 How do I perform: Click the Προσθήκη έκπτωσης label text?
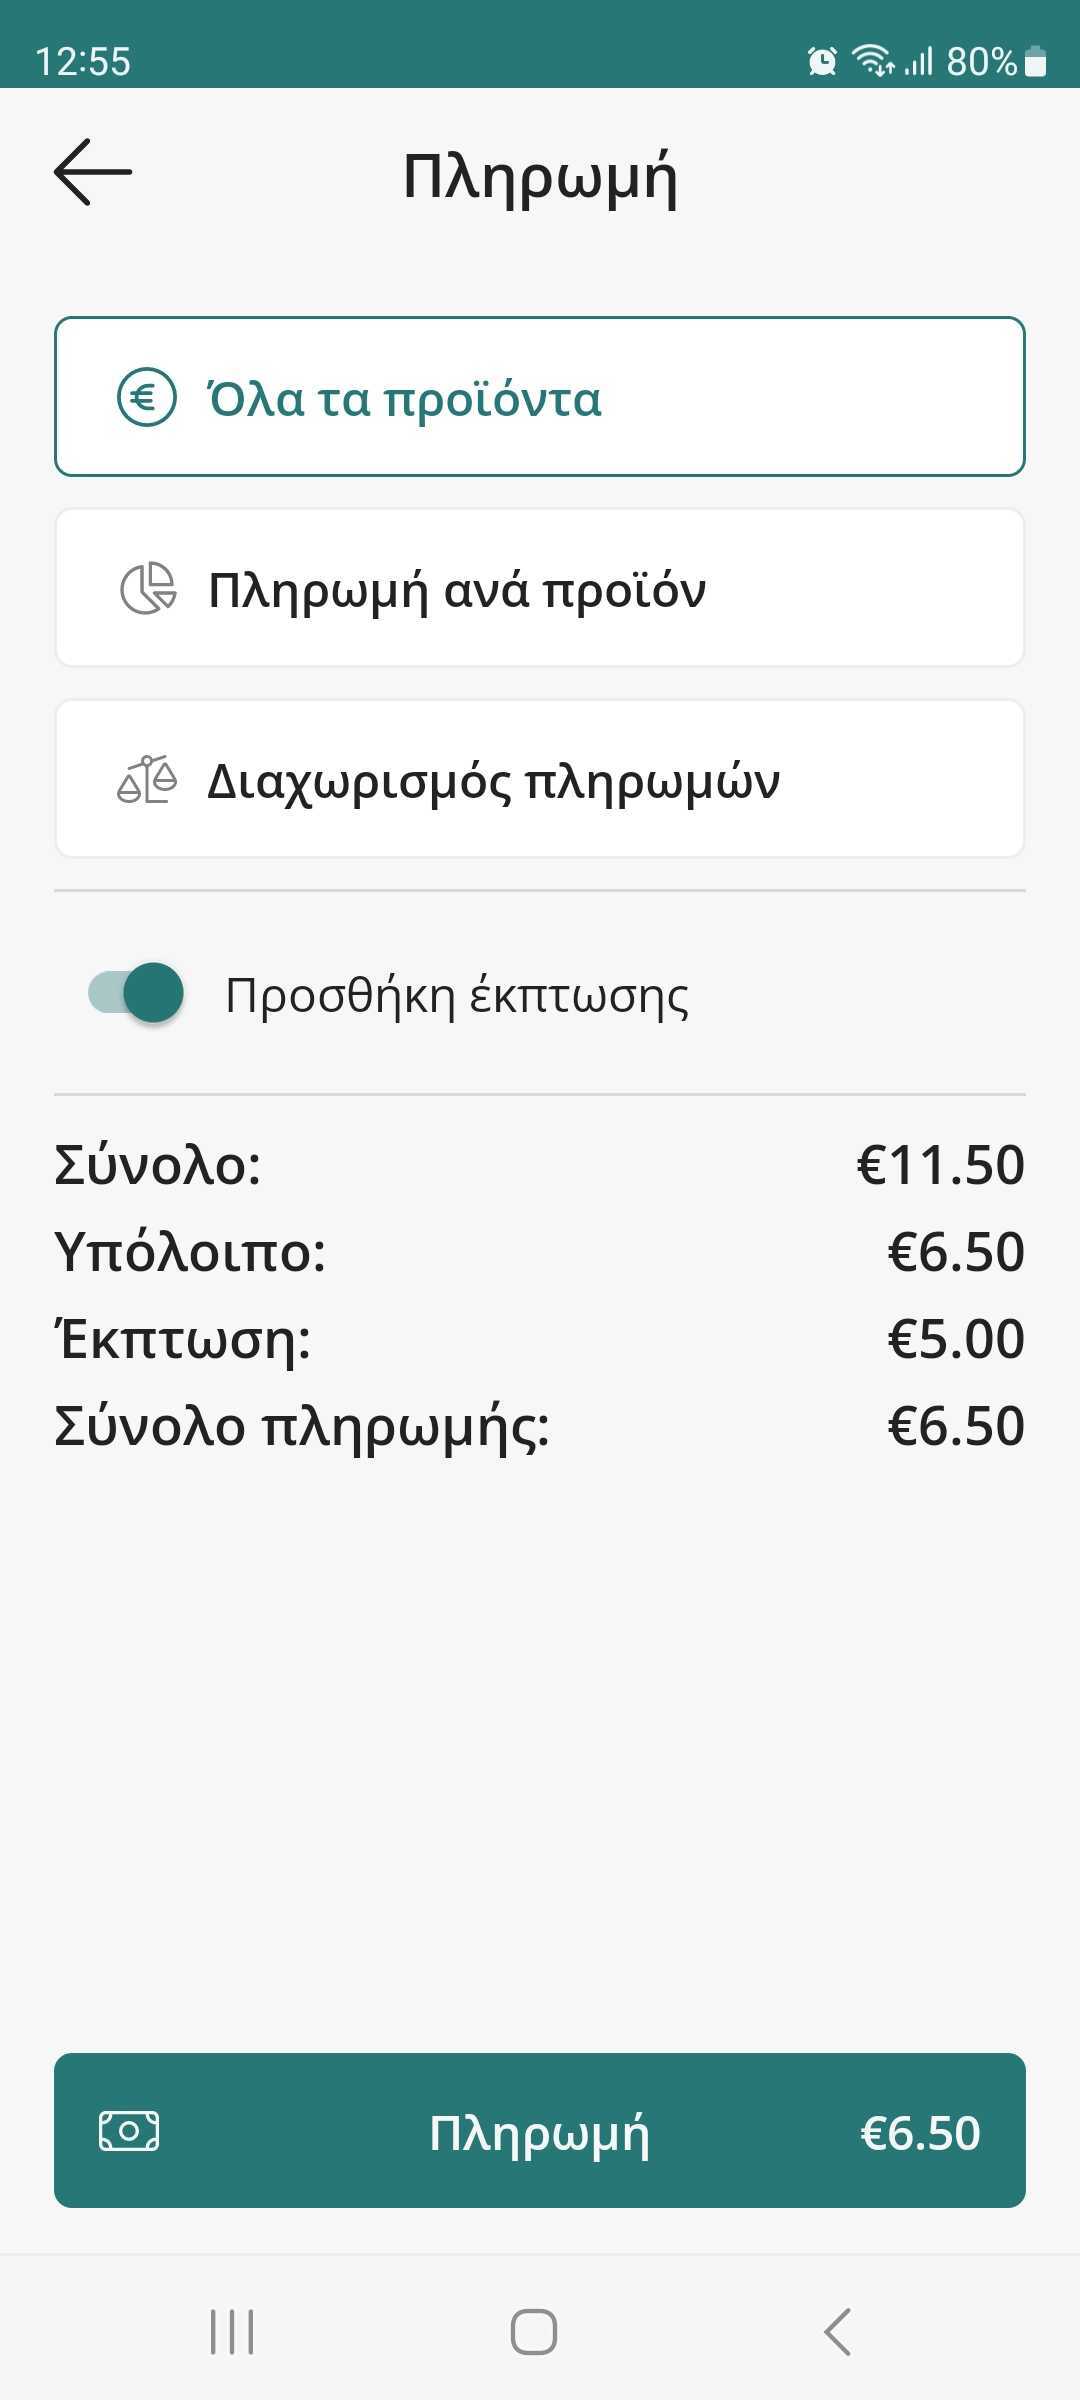pos(457,996)
